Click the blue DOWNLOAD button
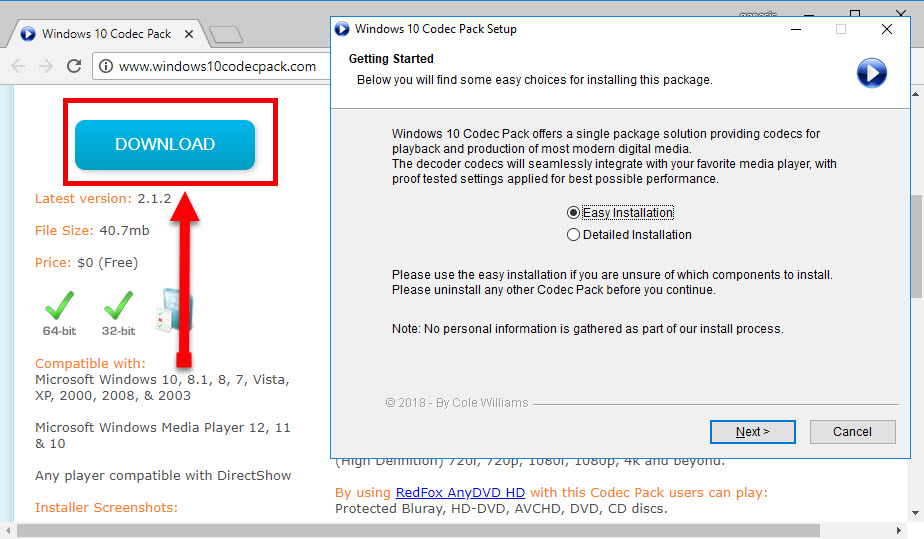924x539 pixels. (x=165, y=144)
